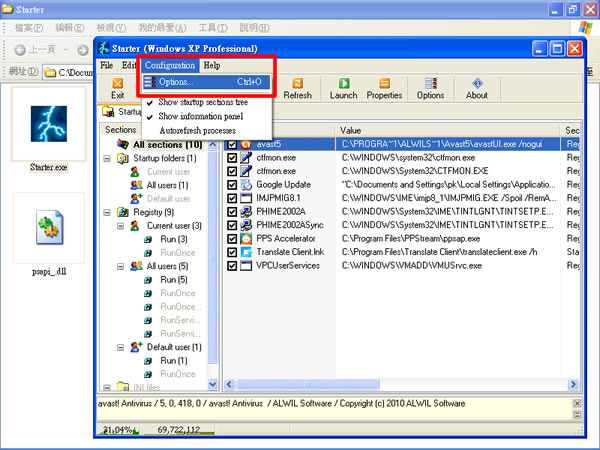Uncheck the PPS Accelerator entry
The height and width of the screenshot is (450, 600).
[232, 238]
